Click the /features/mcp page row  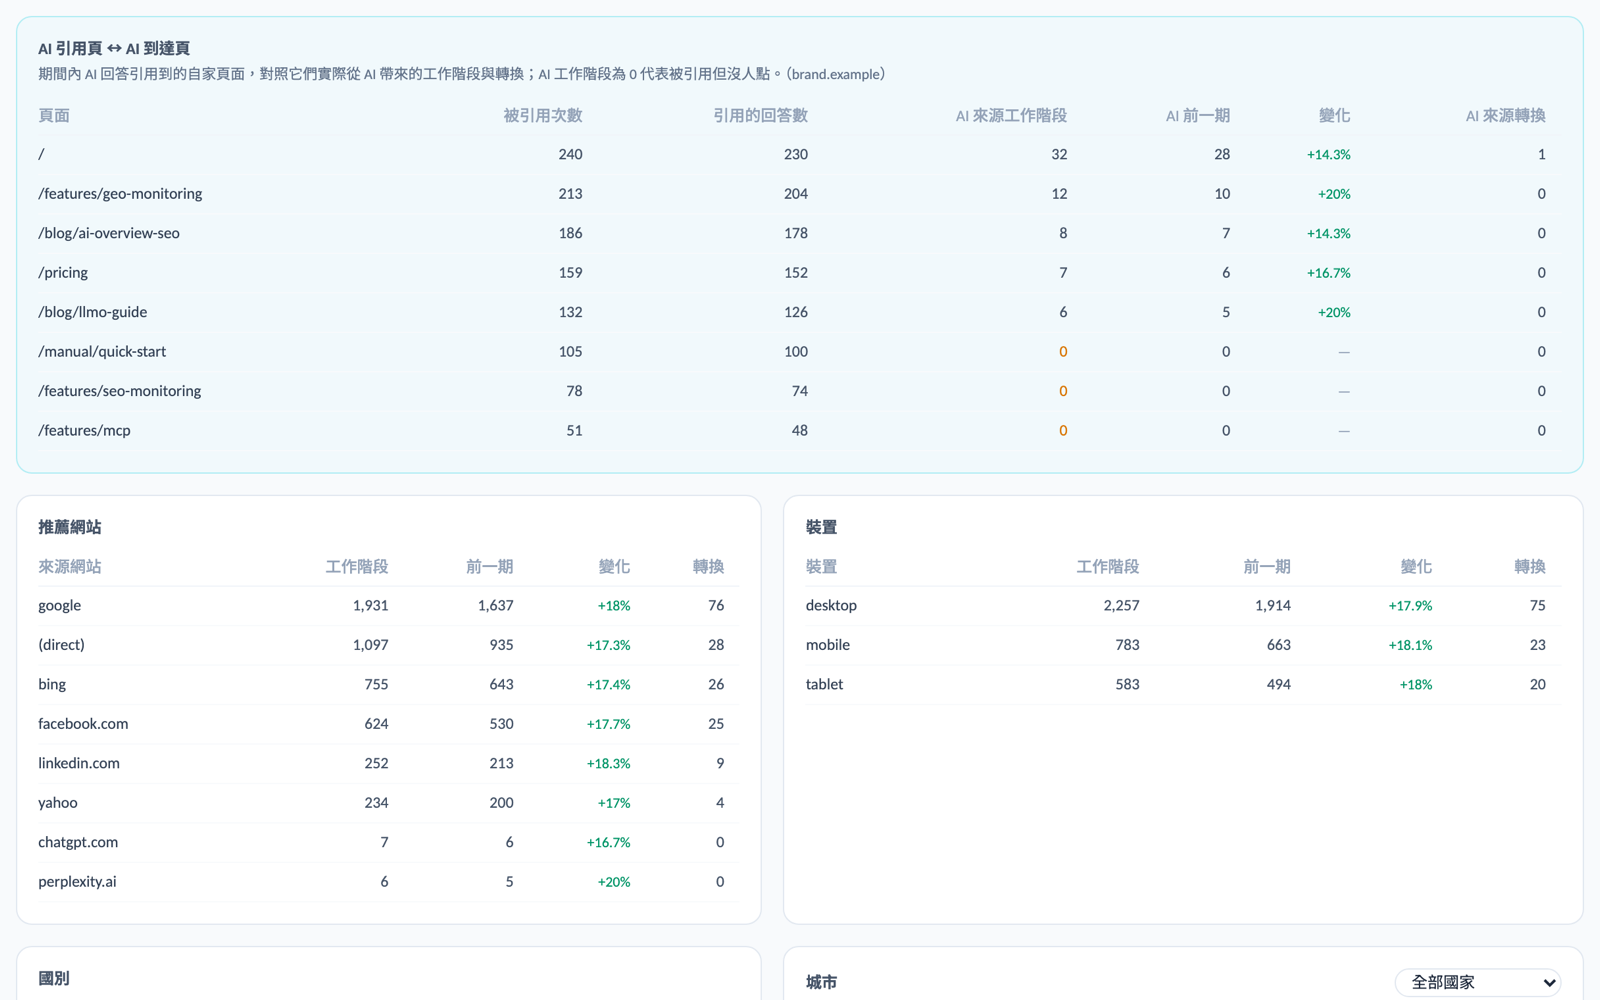tap(799, 430)
